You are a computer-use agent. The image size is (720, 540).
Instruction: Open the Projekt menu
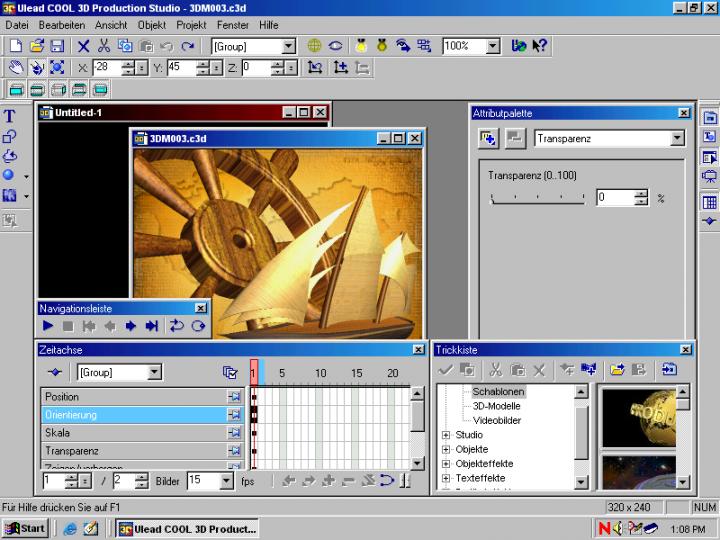[191, 24]
